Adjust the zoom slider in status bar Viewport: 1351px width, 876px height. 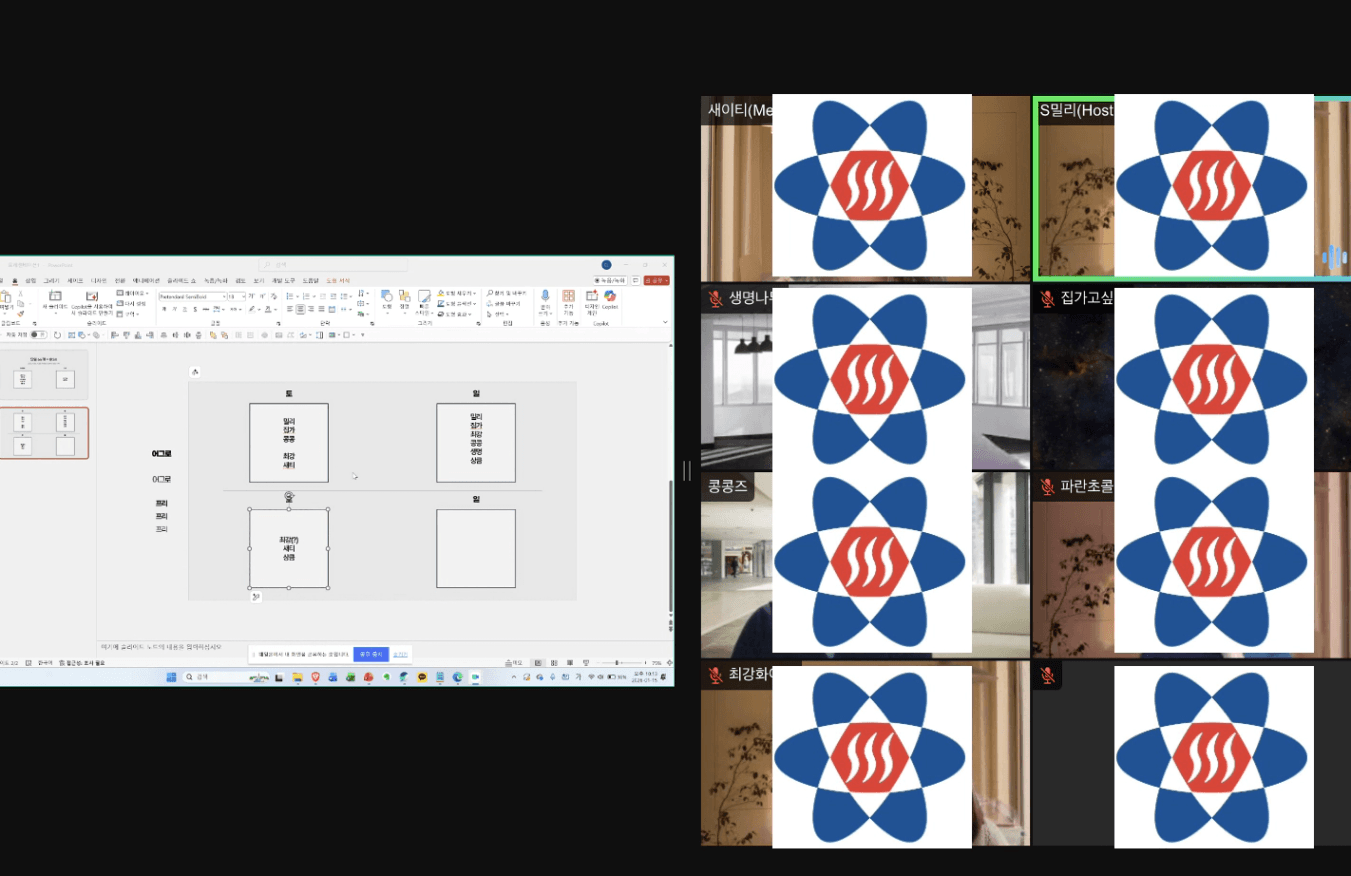[616, 663]
